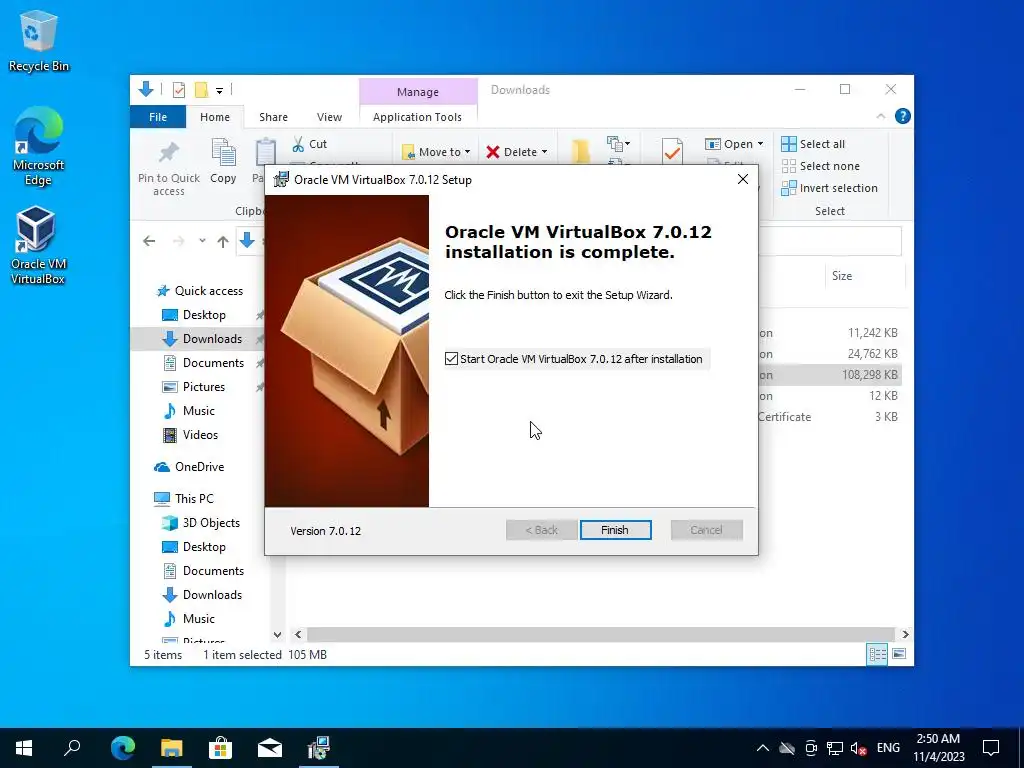This screenshot has width=1024, height=768.
Task: Select This PC in navigation pane
Action: click(184, 498)
